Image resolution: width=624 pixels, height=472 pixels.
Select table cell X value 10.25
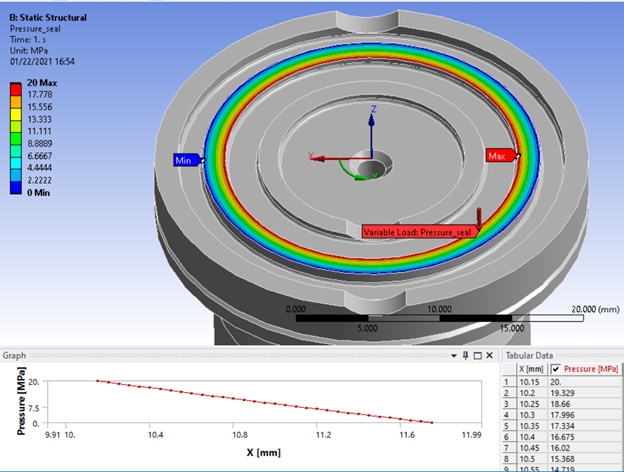point(531,404)
